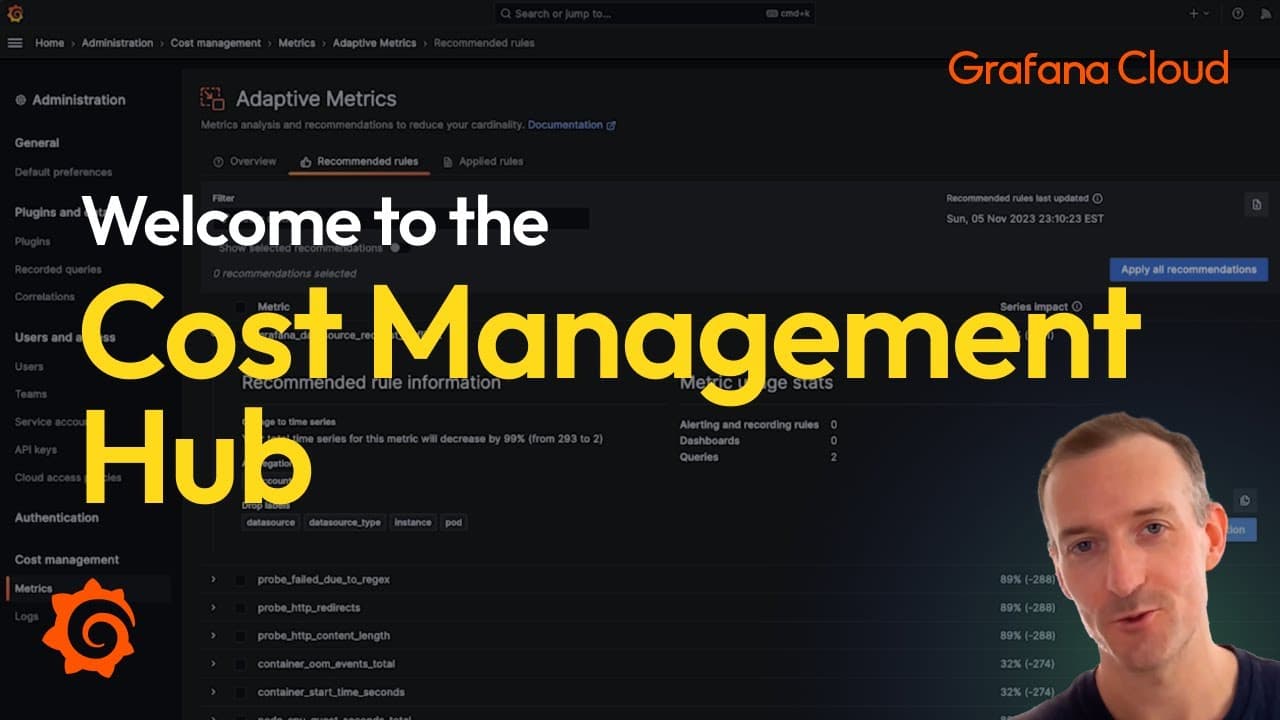This screenshot has height=720, width=1280.
Task: Check the probe_failed_due_to_regex checkbox
Action: tap(240, 579)
